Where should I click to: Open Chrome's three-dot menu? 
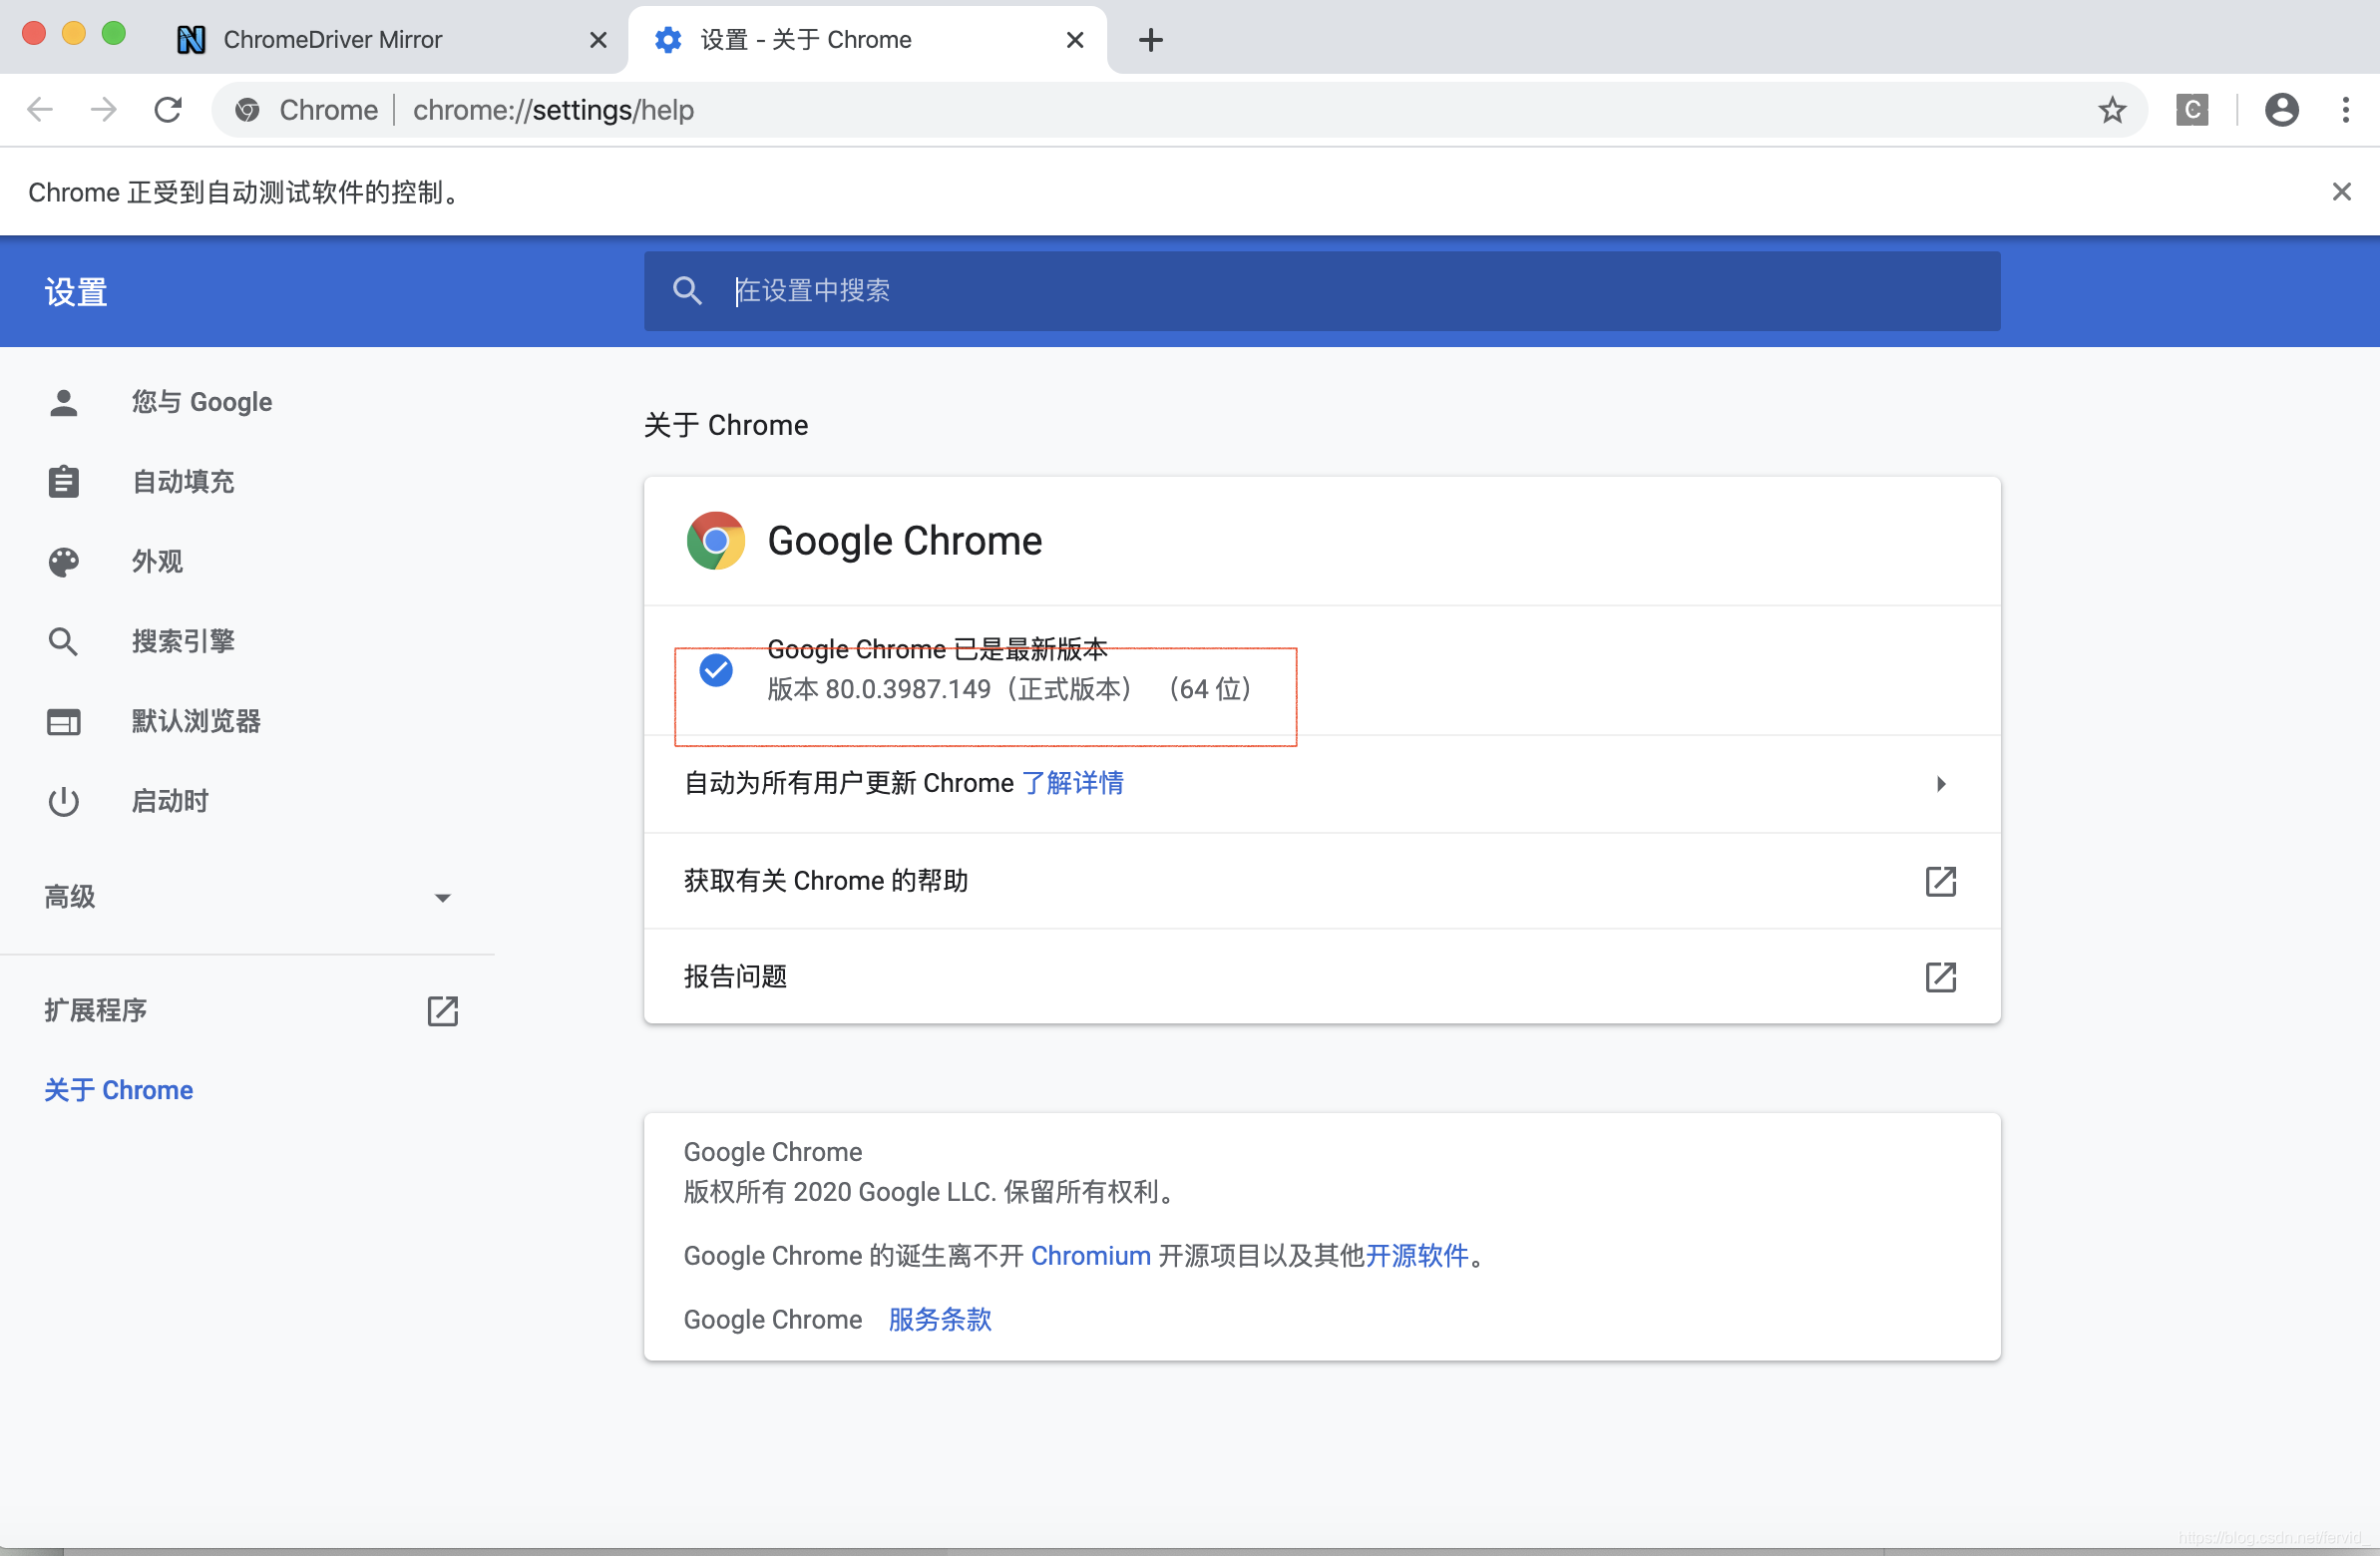coord(2346,110)
